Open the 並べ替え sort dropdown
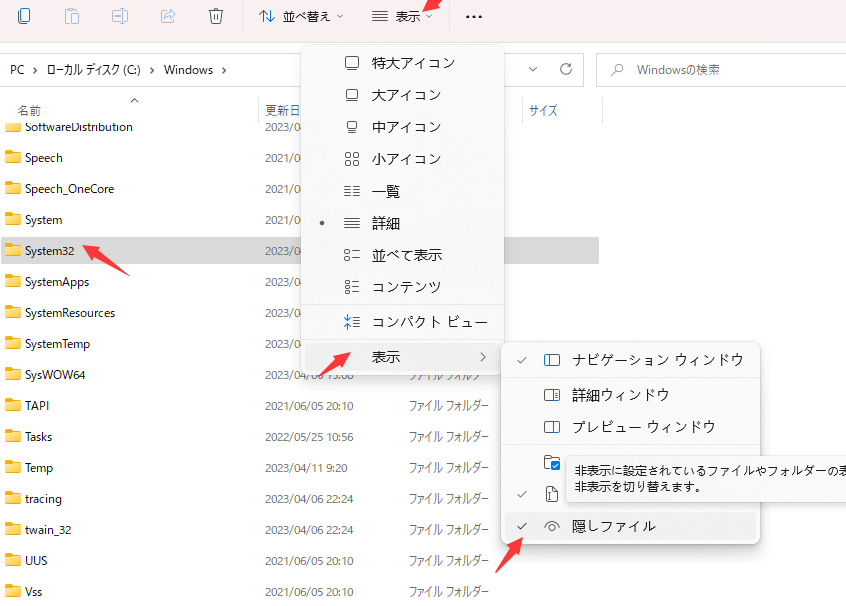Image resolution: width=846 pixels, height=606 pixels. tap(300, 16)
